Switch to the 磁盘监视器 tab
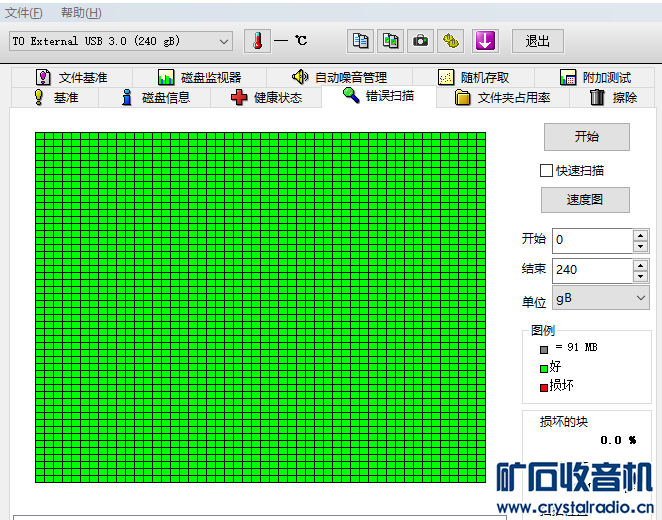The height and width of the screenshot is (520, 662). coord(199,77)
